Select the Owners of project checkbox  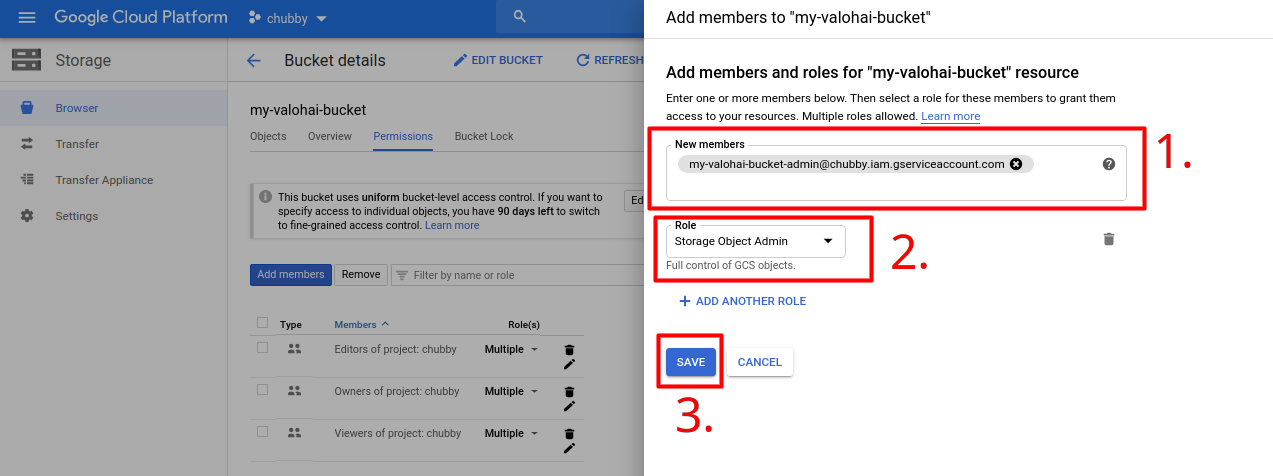(263, 390)
